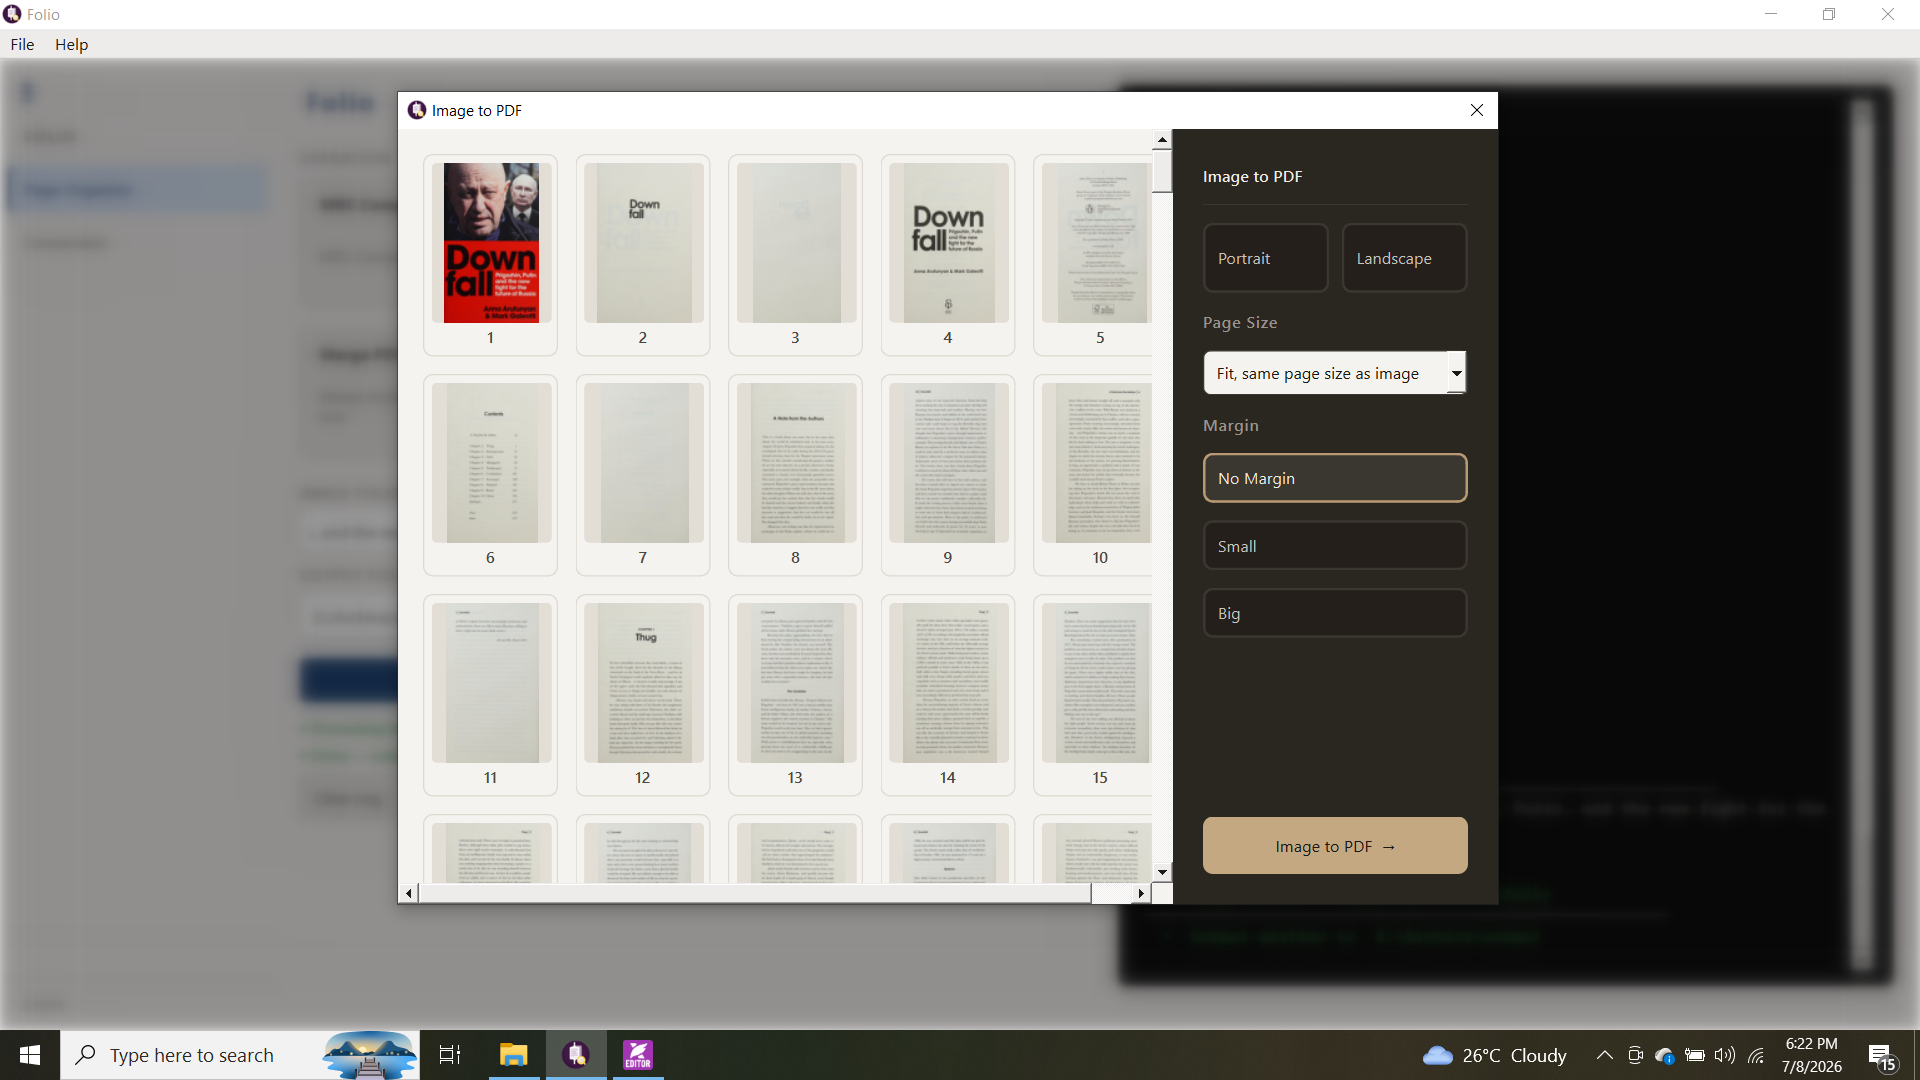
Task: Select page thumbnail 15
Action: pos(1094,695)
